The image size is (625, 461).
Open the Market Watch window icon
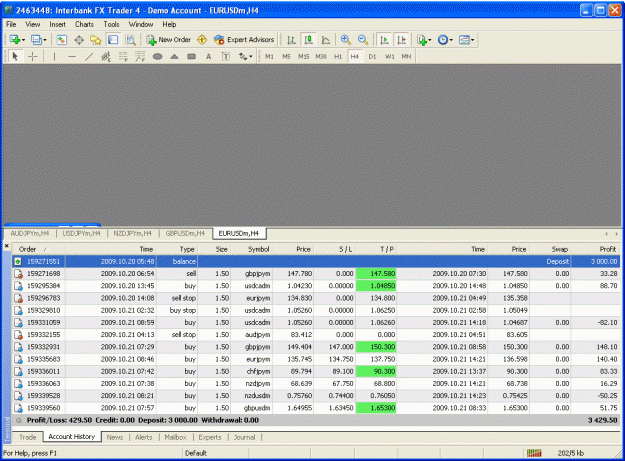tap(62, 40)
